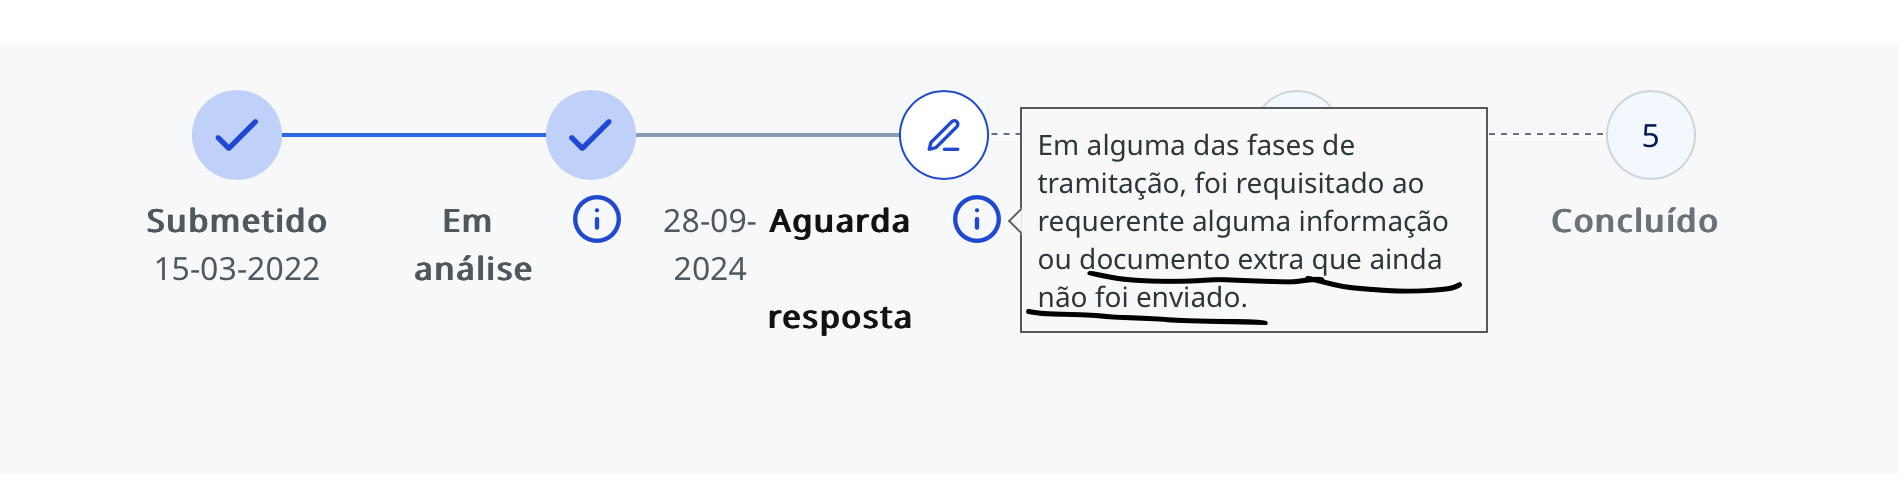This screenshot has width=1902, height=482.
Task: Click the Submetido step label
Action: click(x=237, y=221)
